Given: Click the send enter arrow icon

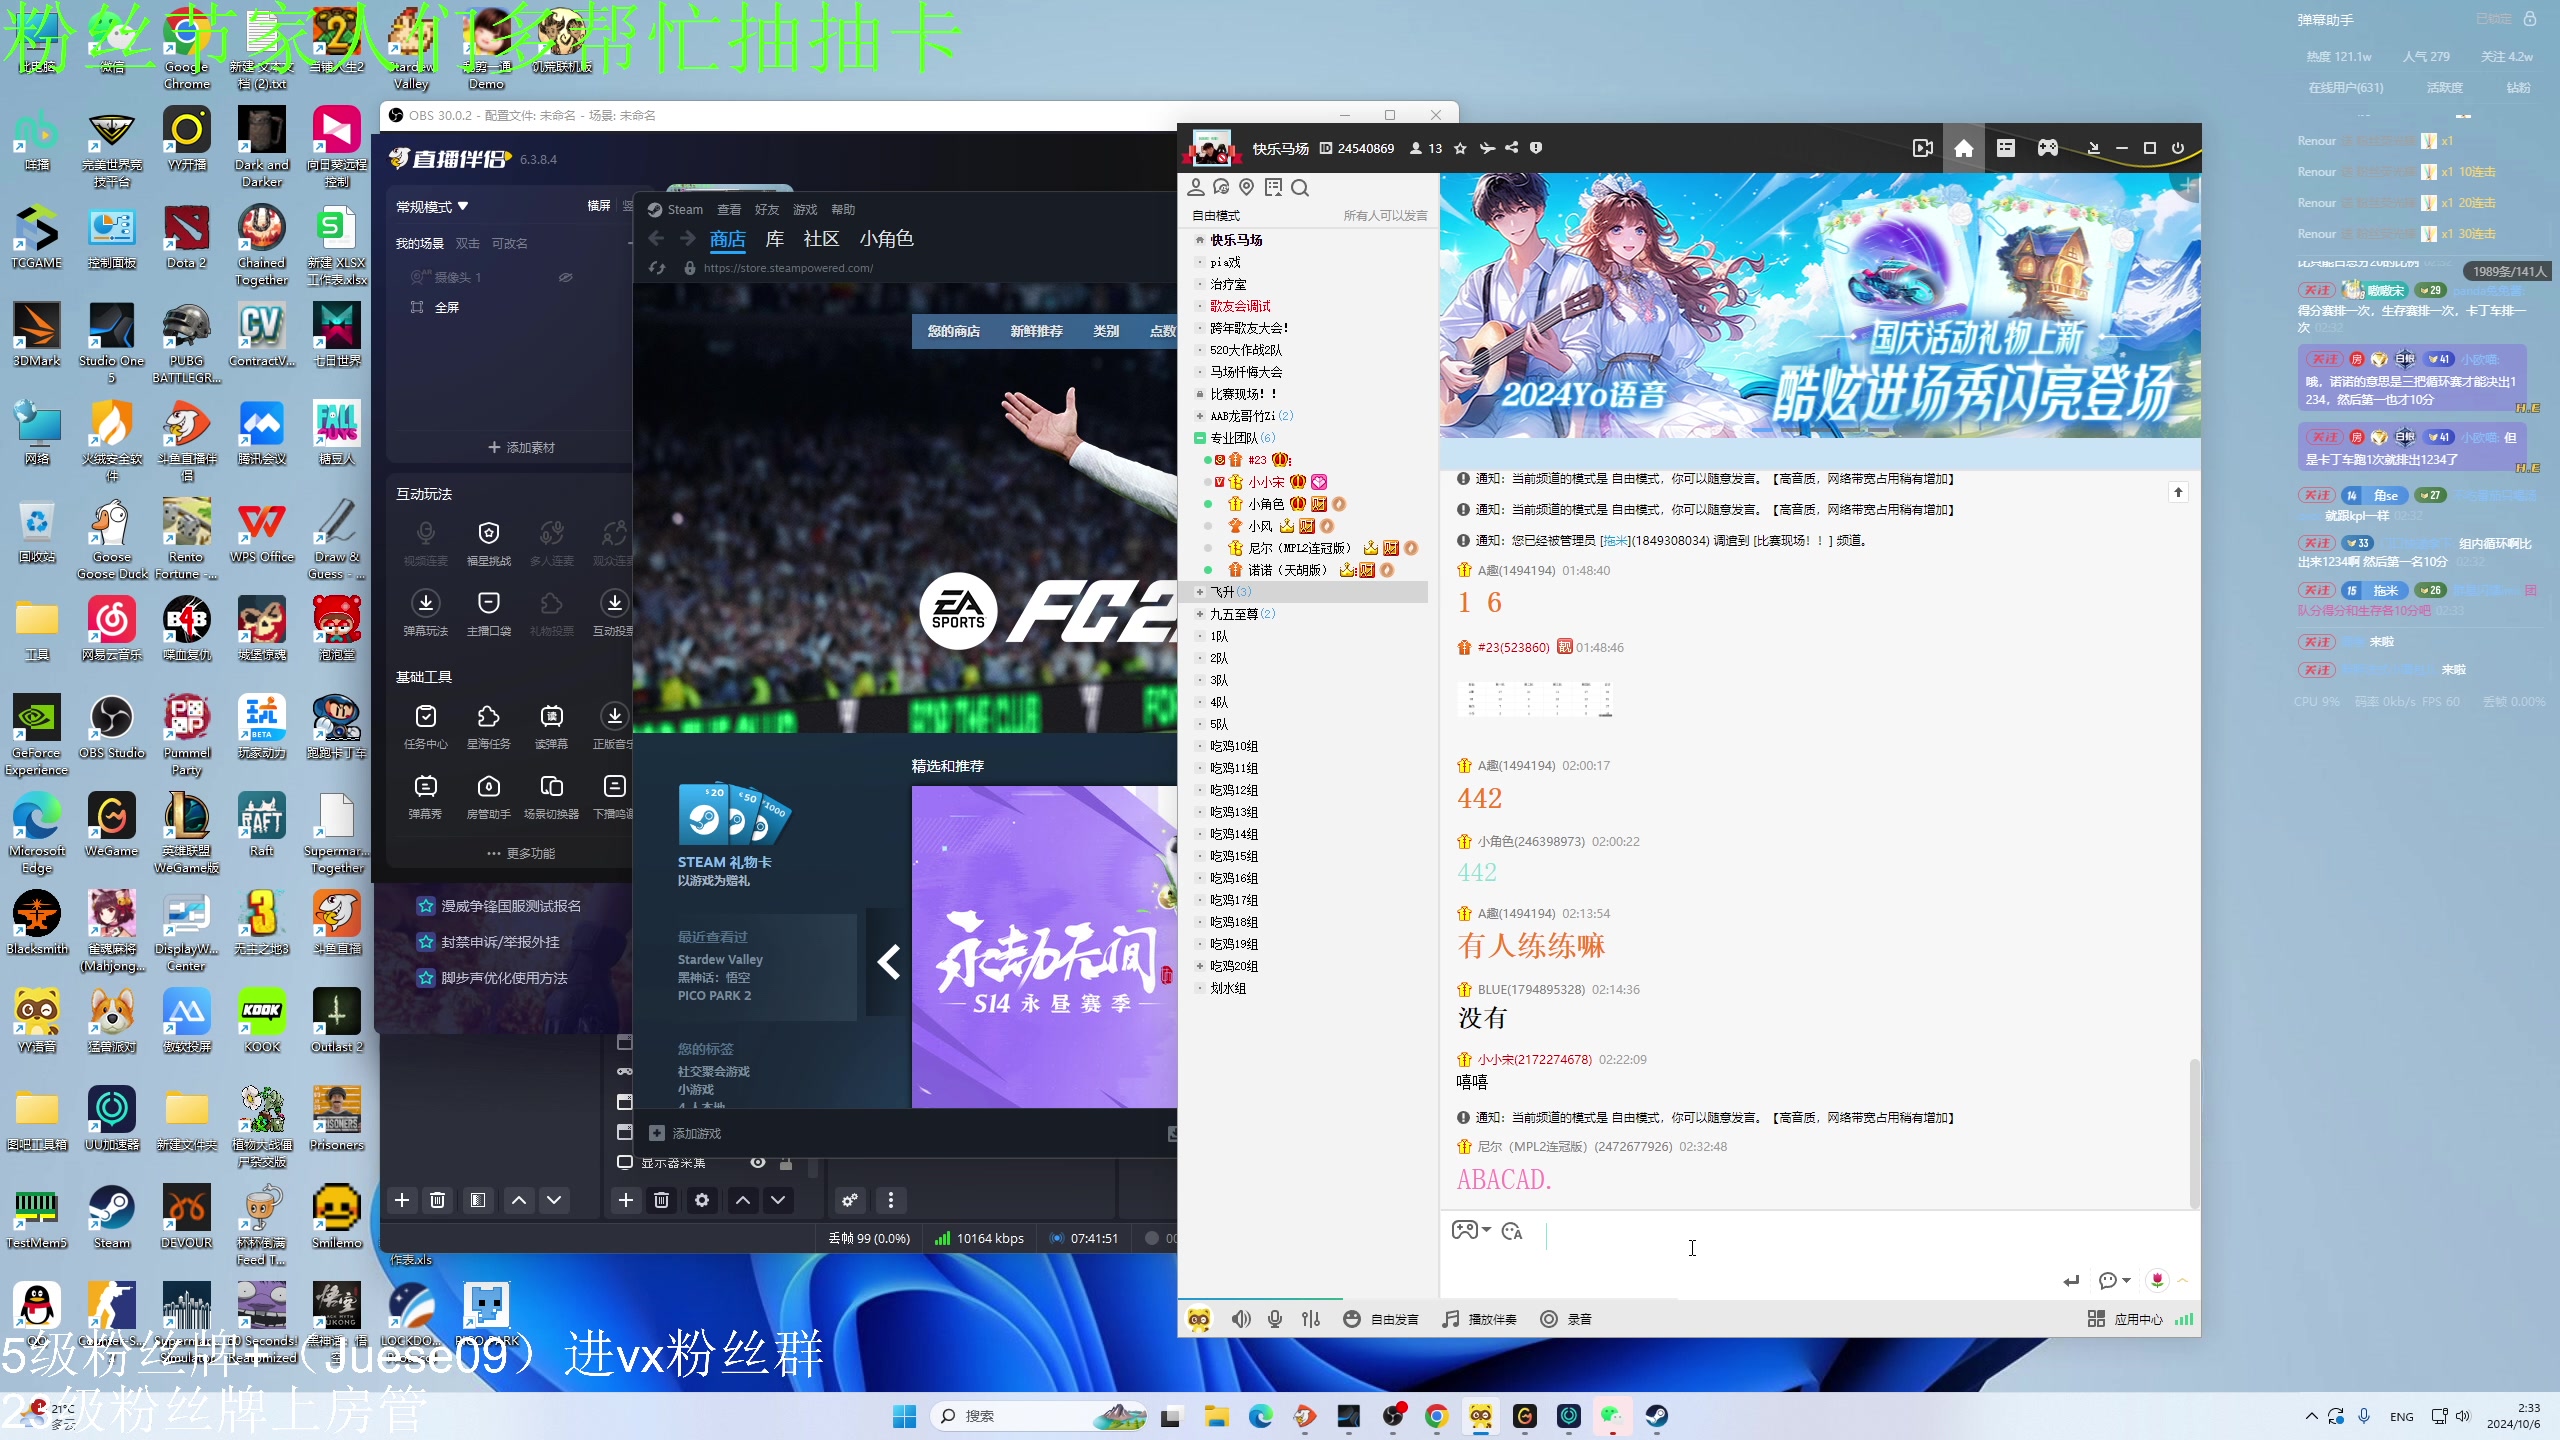Looking at the screenshot, I should [2071, 1280].
